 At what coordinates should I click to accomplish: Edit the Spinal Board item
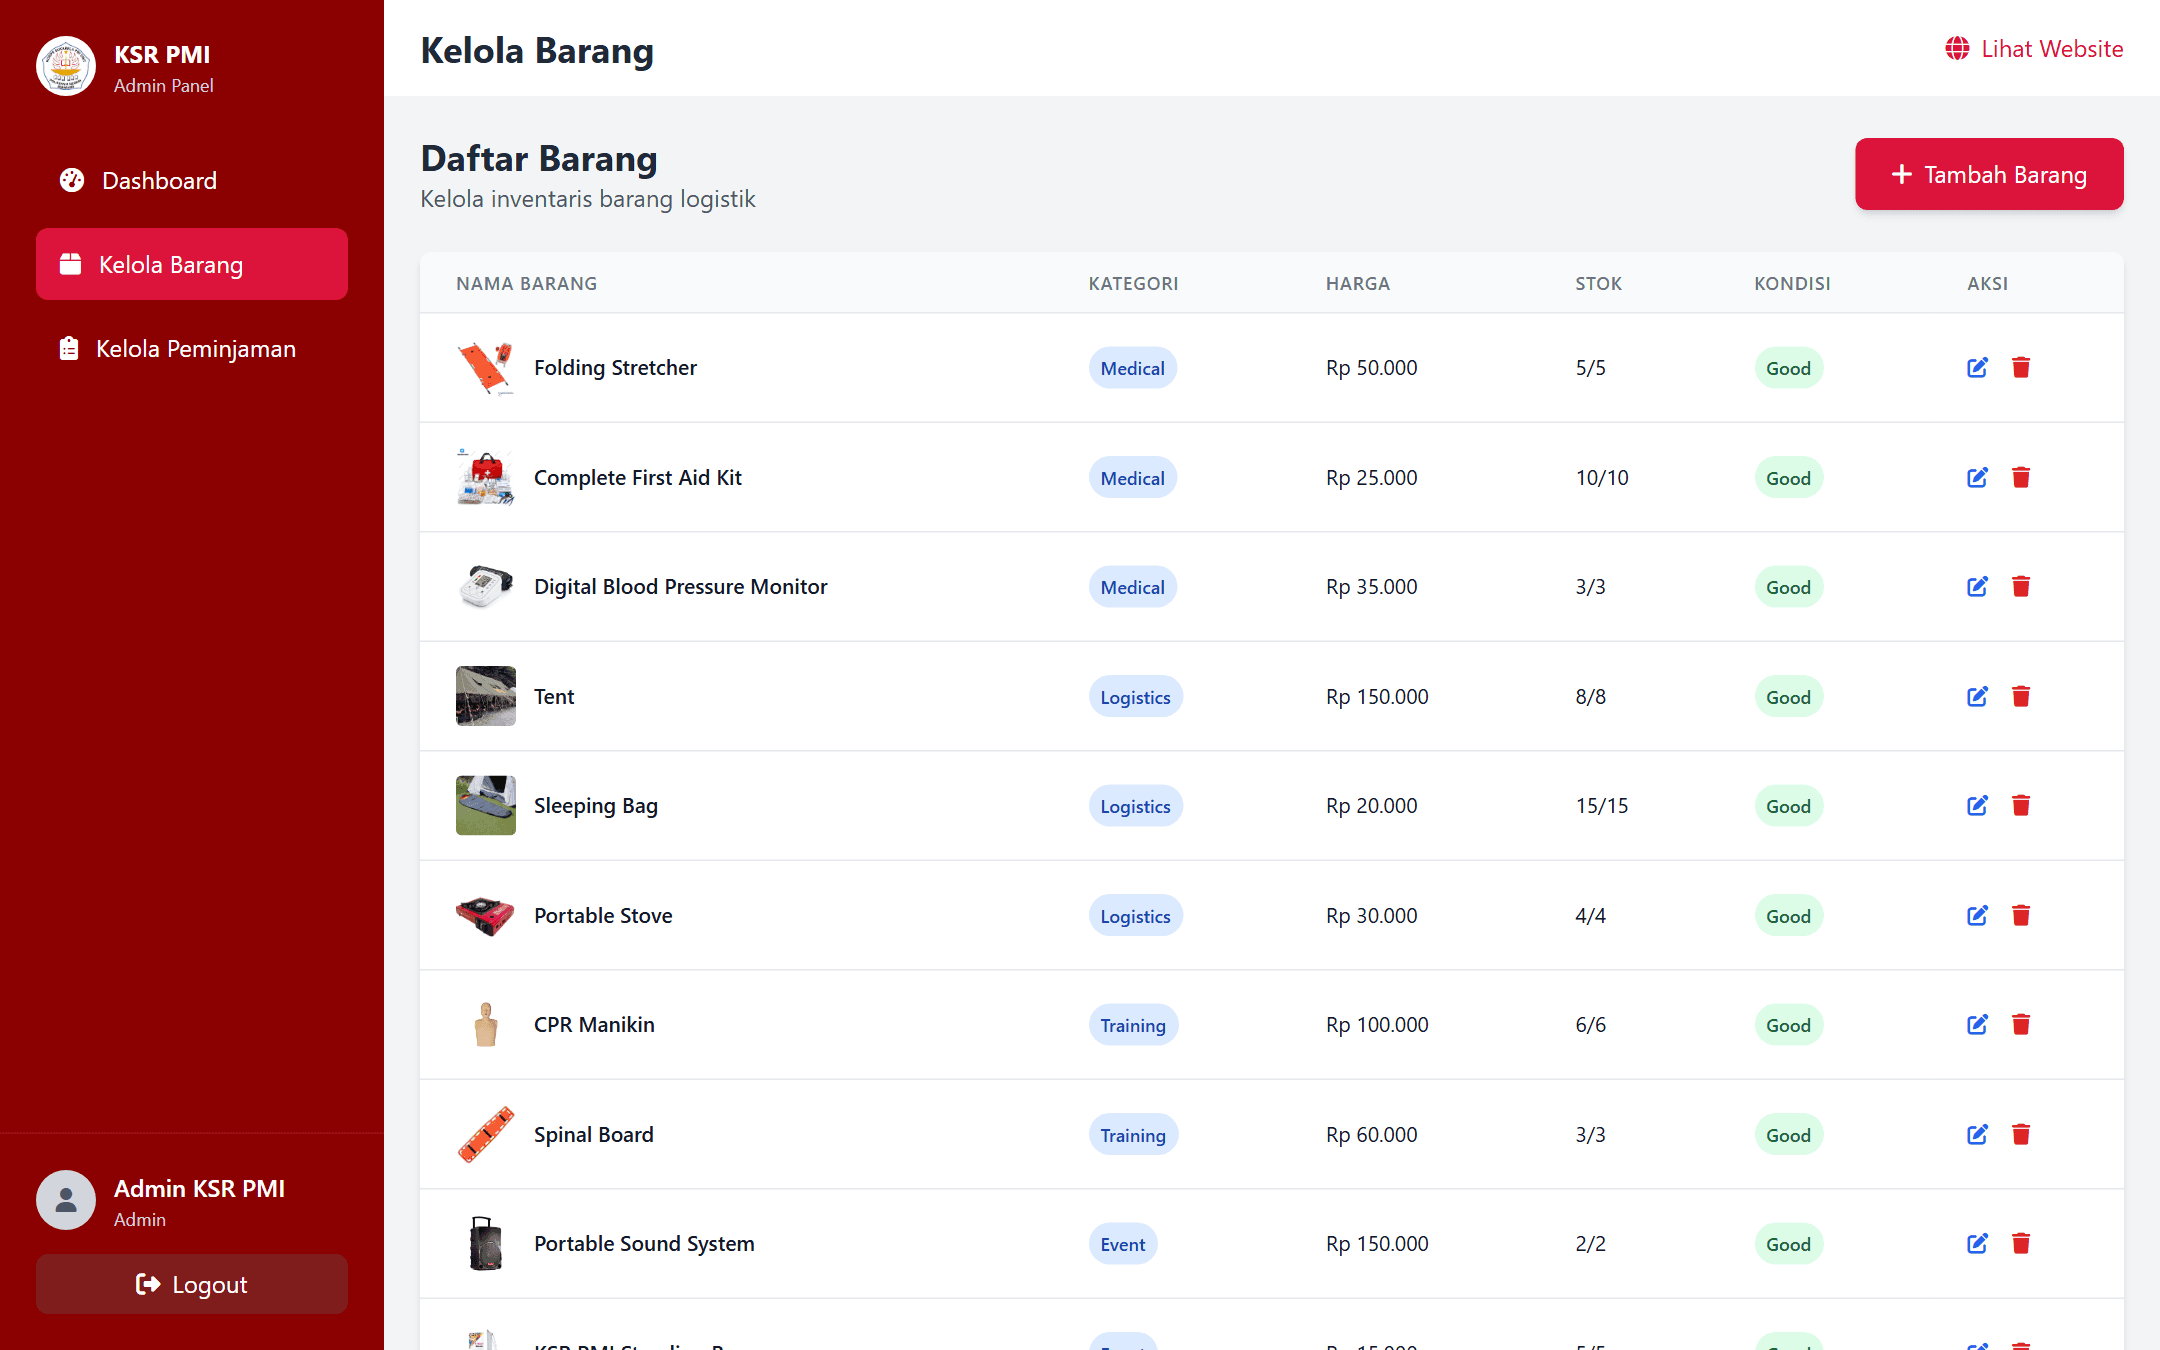1977,1135
